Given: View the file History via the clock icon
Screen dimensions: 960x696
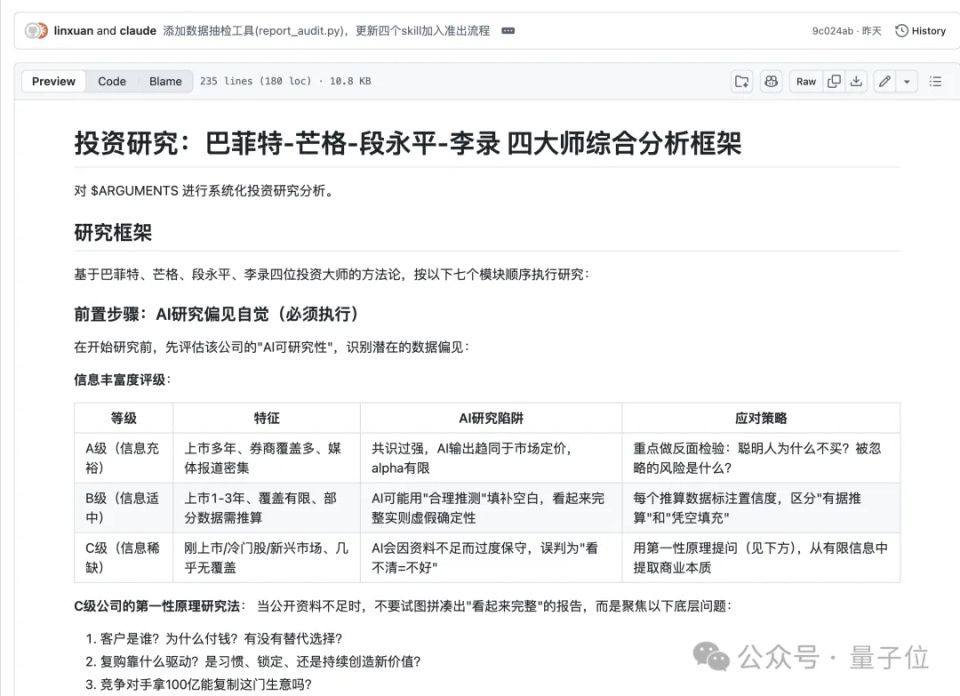Looking at the screenshot, I should click(x=920, y=30).
